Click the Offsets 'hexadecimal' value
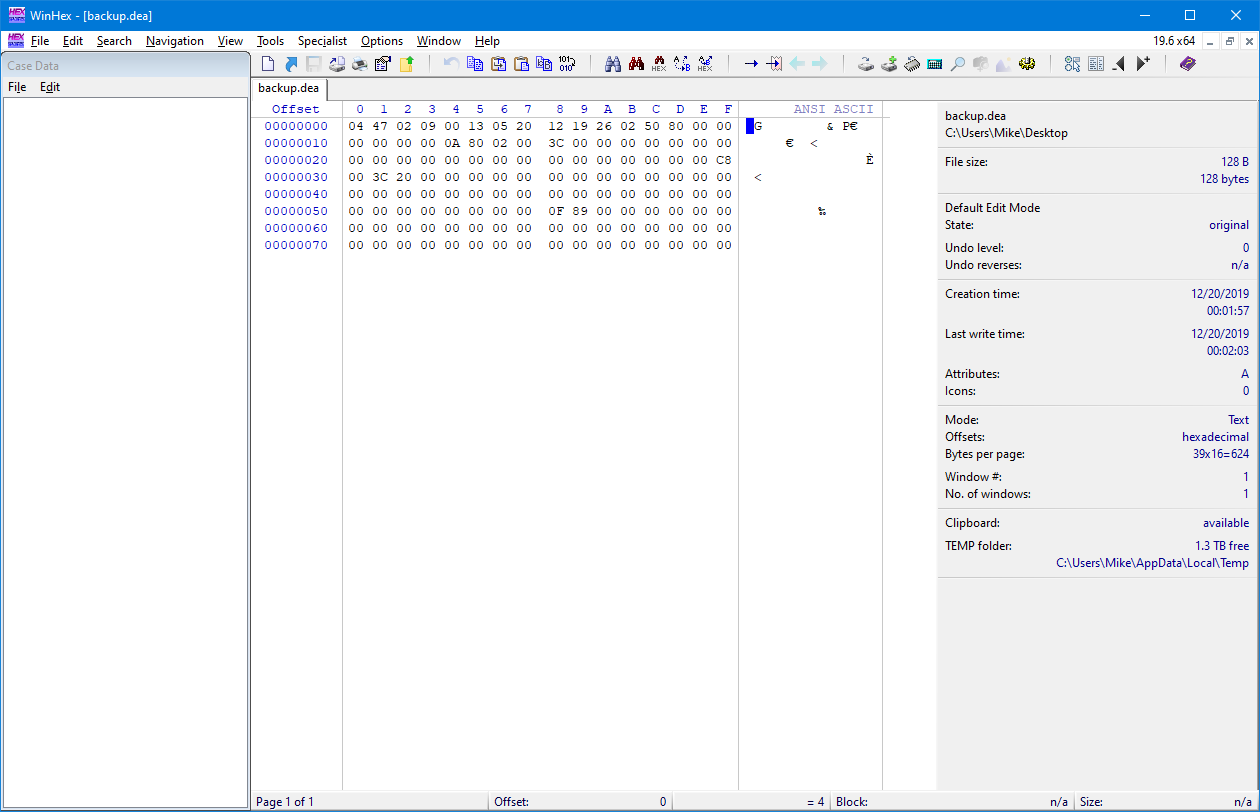Viewport: 1260px width, 812px height. (x=1215, y=437)
